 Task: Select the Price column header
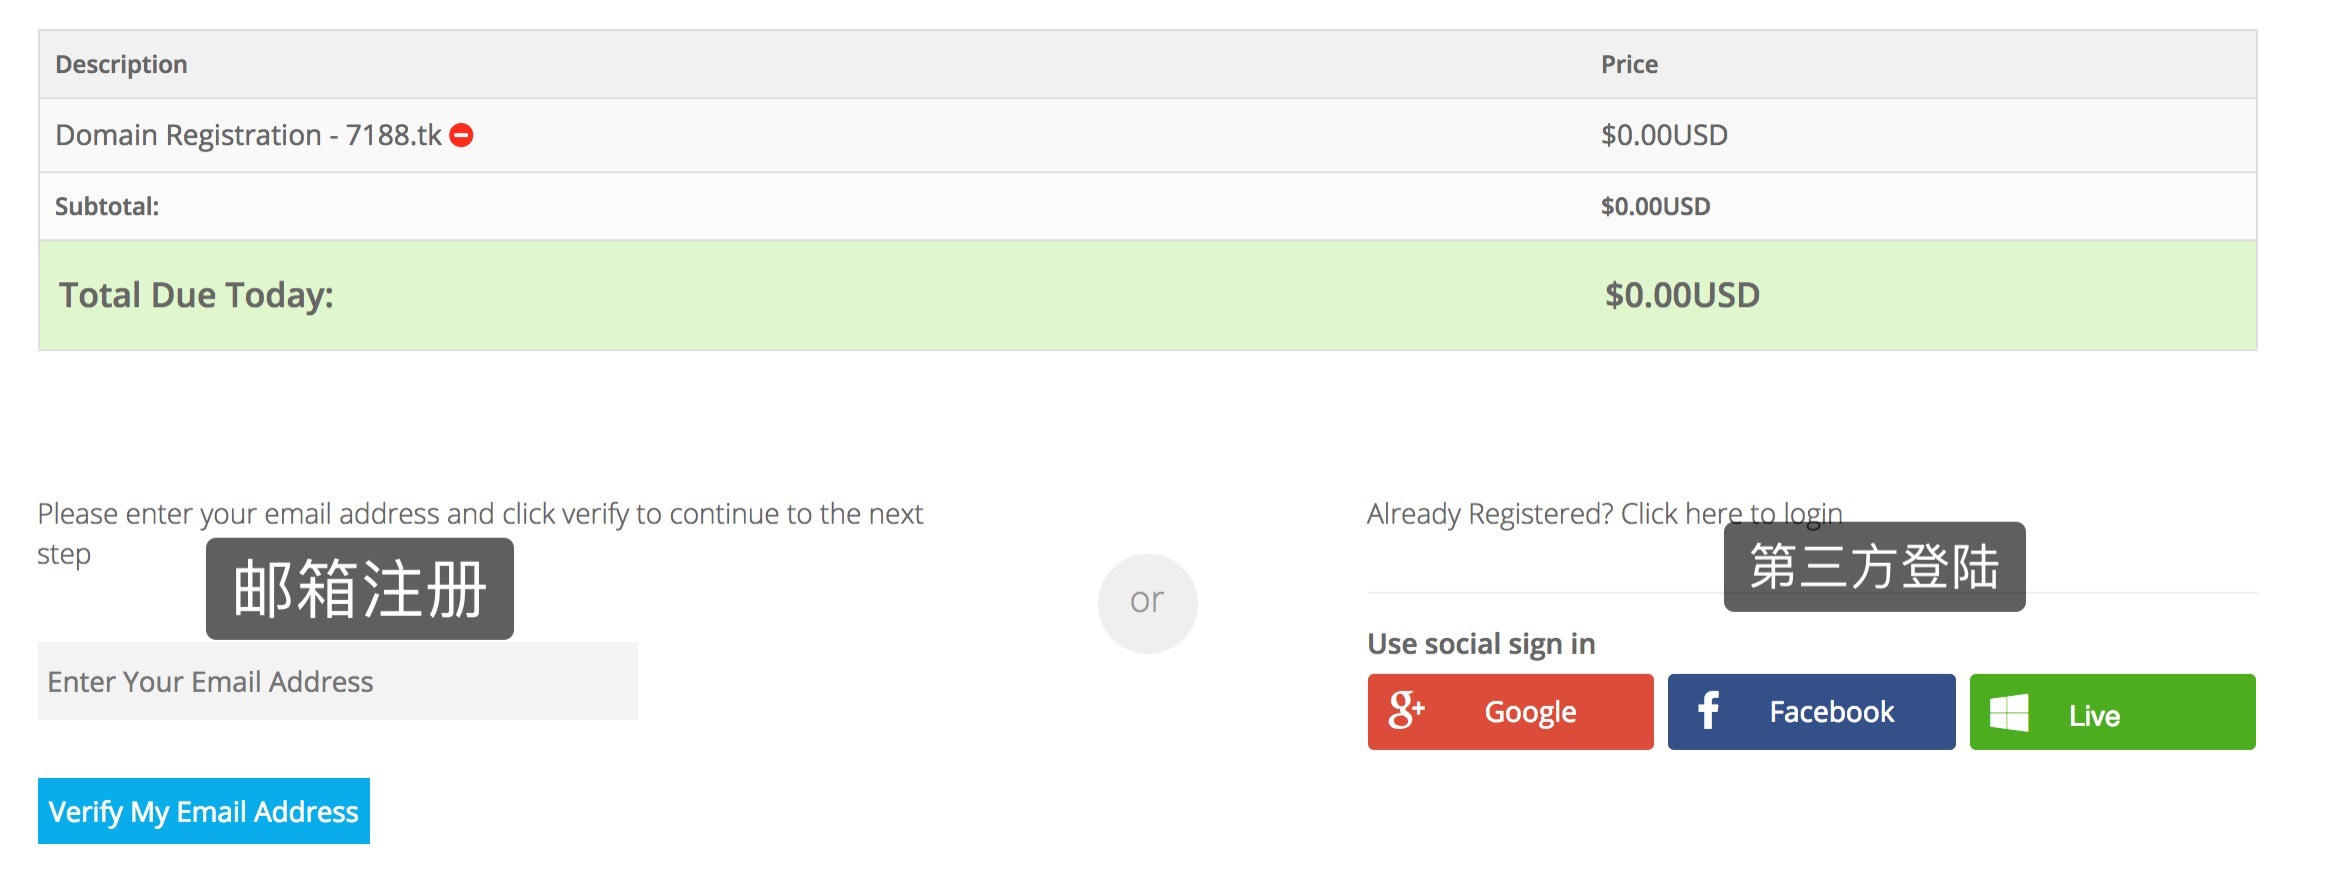point(1629,65)
